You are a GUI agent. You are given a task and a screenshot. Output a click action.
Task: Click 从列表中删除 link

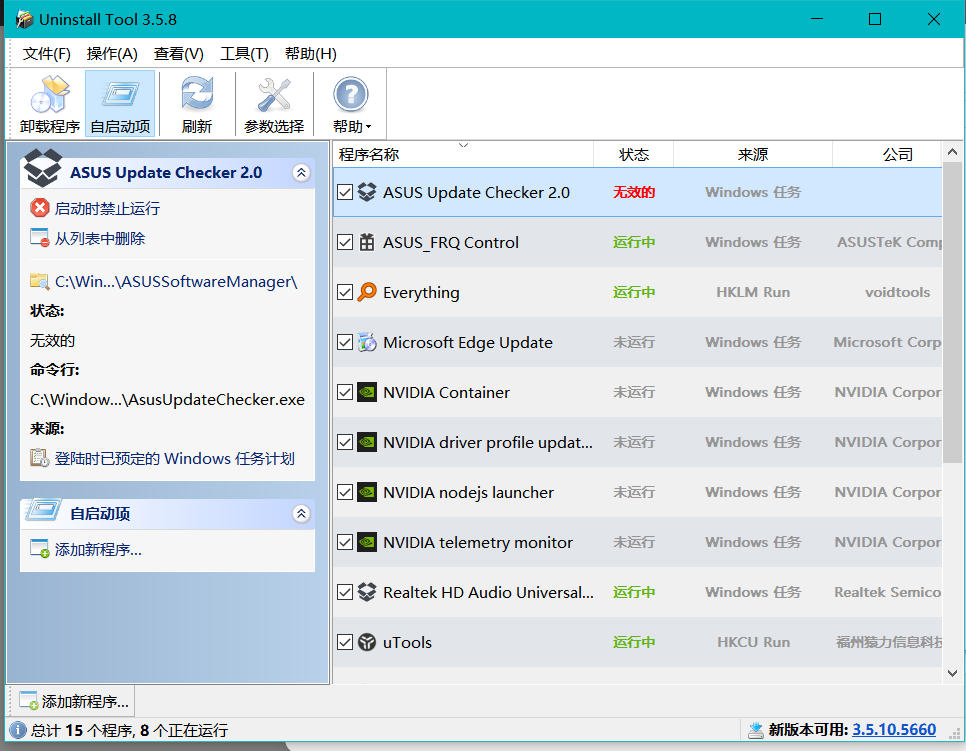100,238
